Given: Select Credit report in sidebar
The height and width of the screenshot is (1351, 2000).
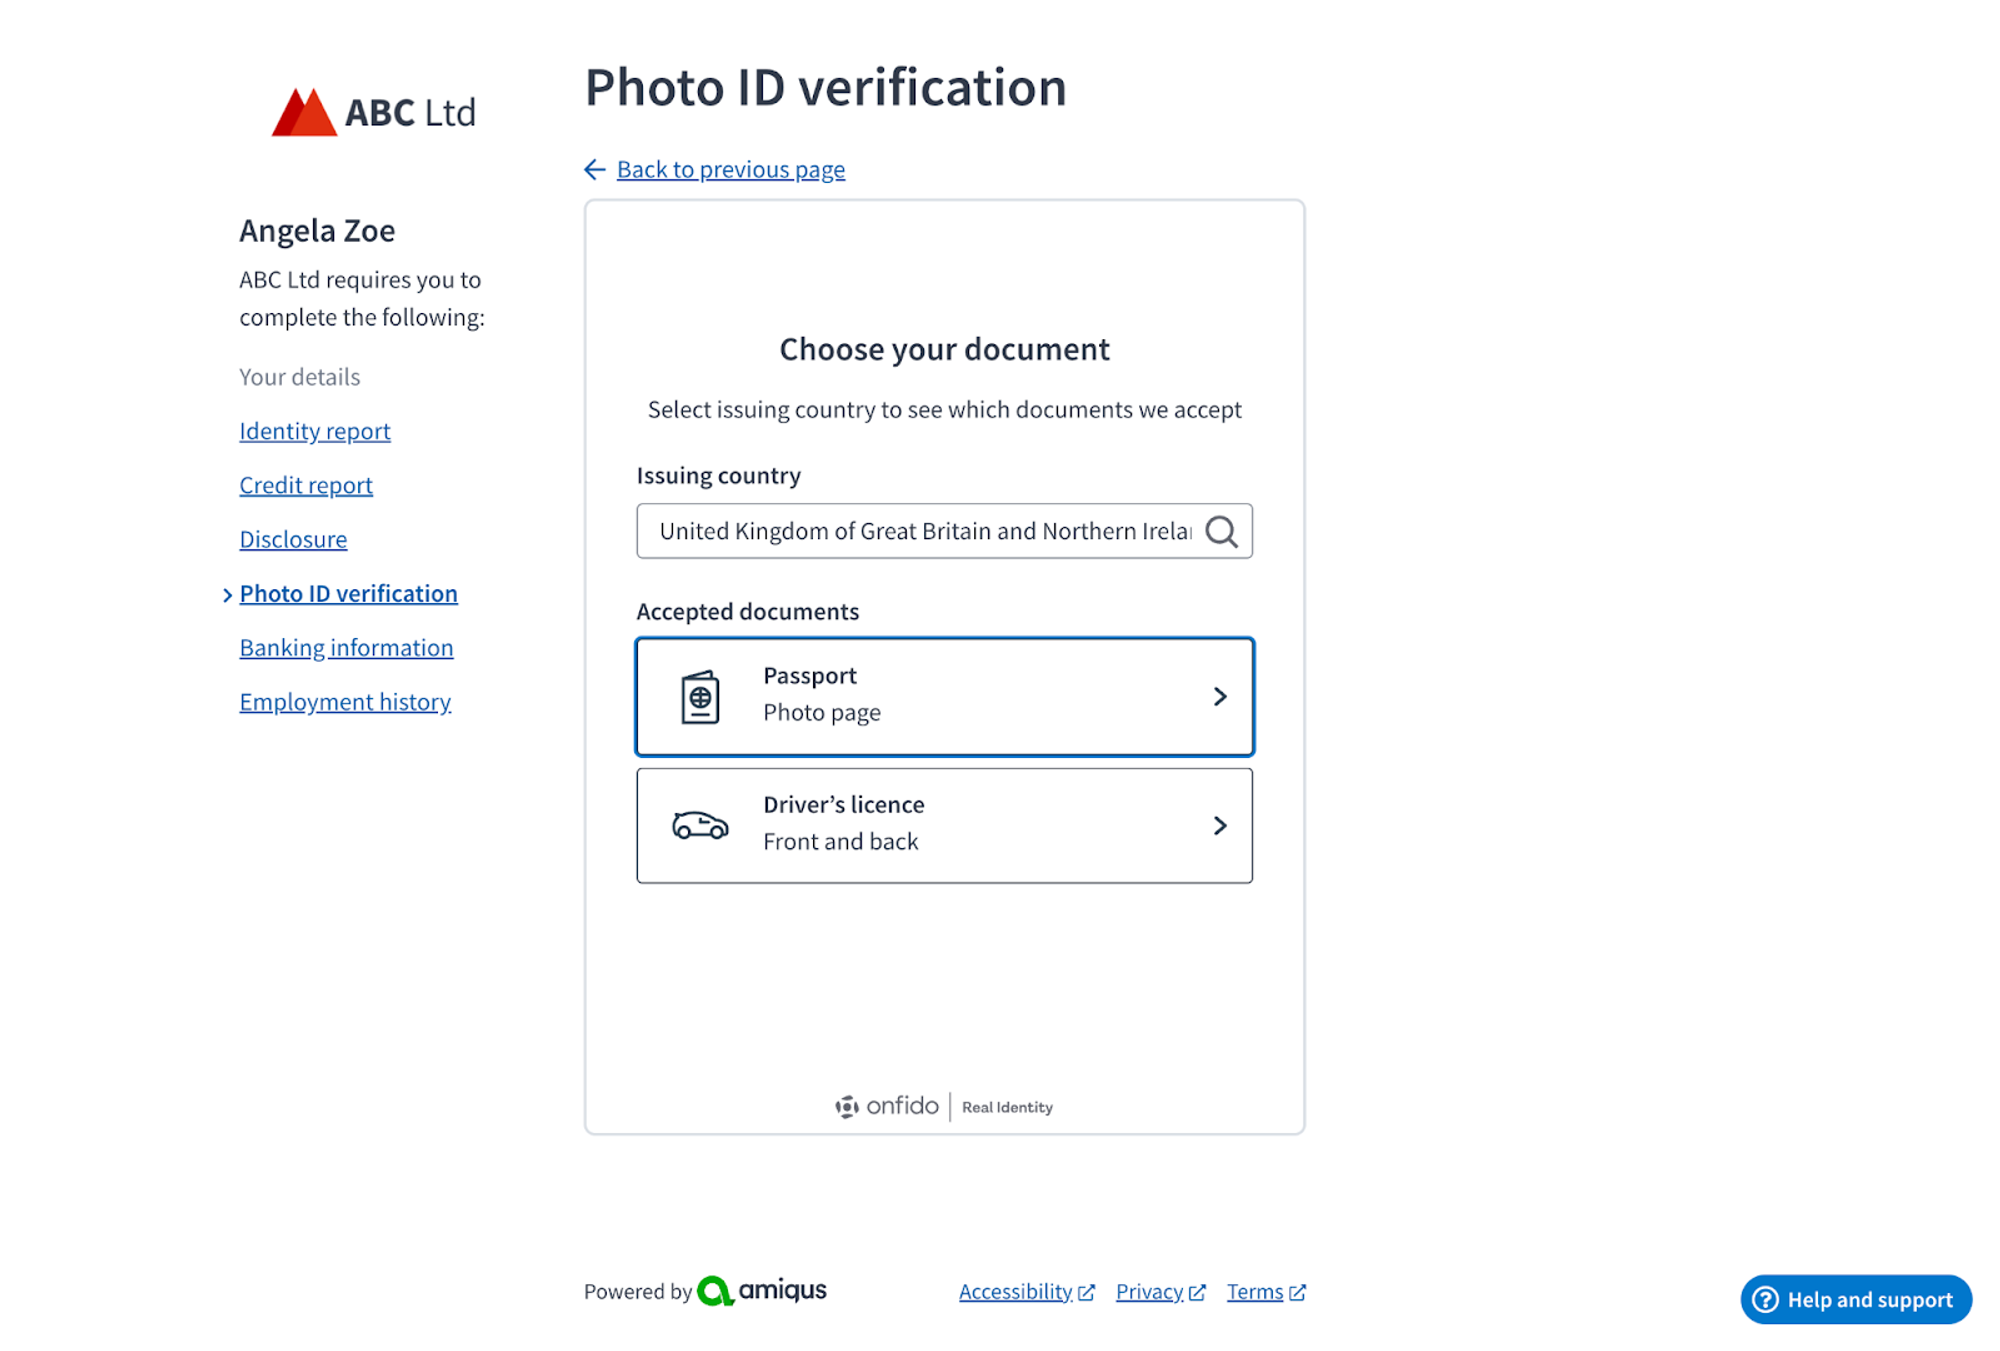Looking at the screenshot, I should pyautogui.click(x=306, y=485).
